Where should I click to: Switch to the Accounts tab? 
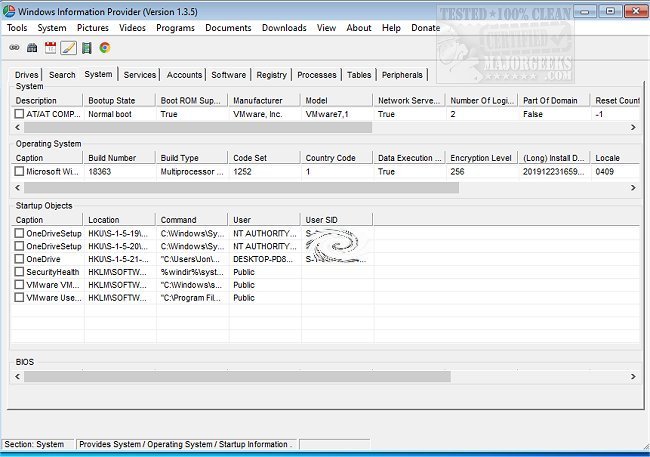pyautogui.click(x=184, y=75)
